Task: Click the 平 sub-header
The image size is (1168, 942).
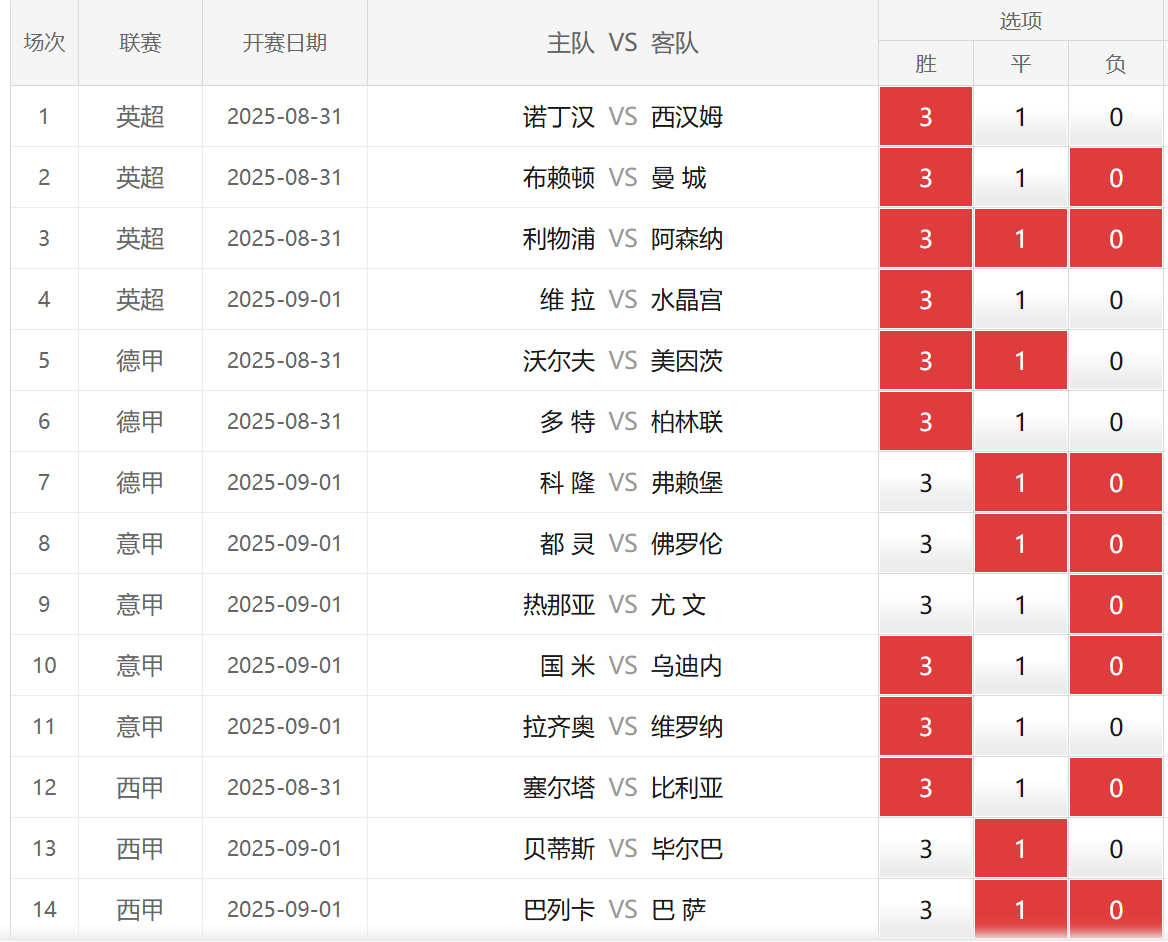Action: (x=1021, y=64)
